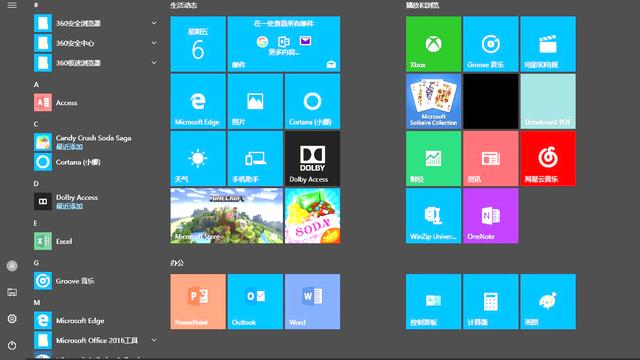The width and height of the screenshot is (640, 360).
Task: Click the letter G section header
Action: point(36,263)
